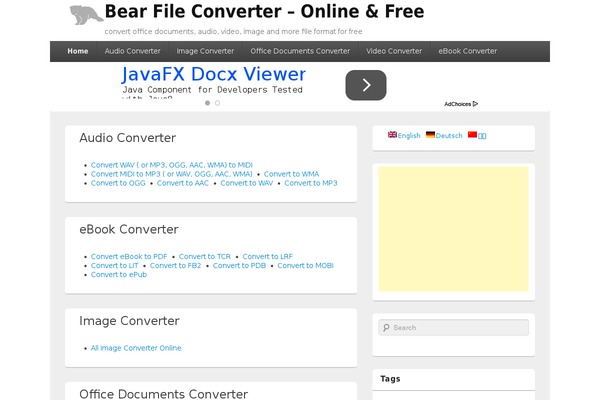Click the Chinese flag icon

click(473, 135)
